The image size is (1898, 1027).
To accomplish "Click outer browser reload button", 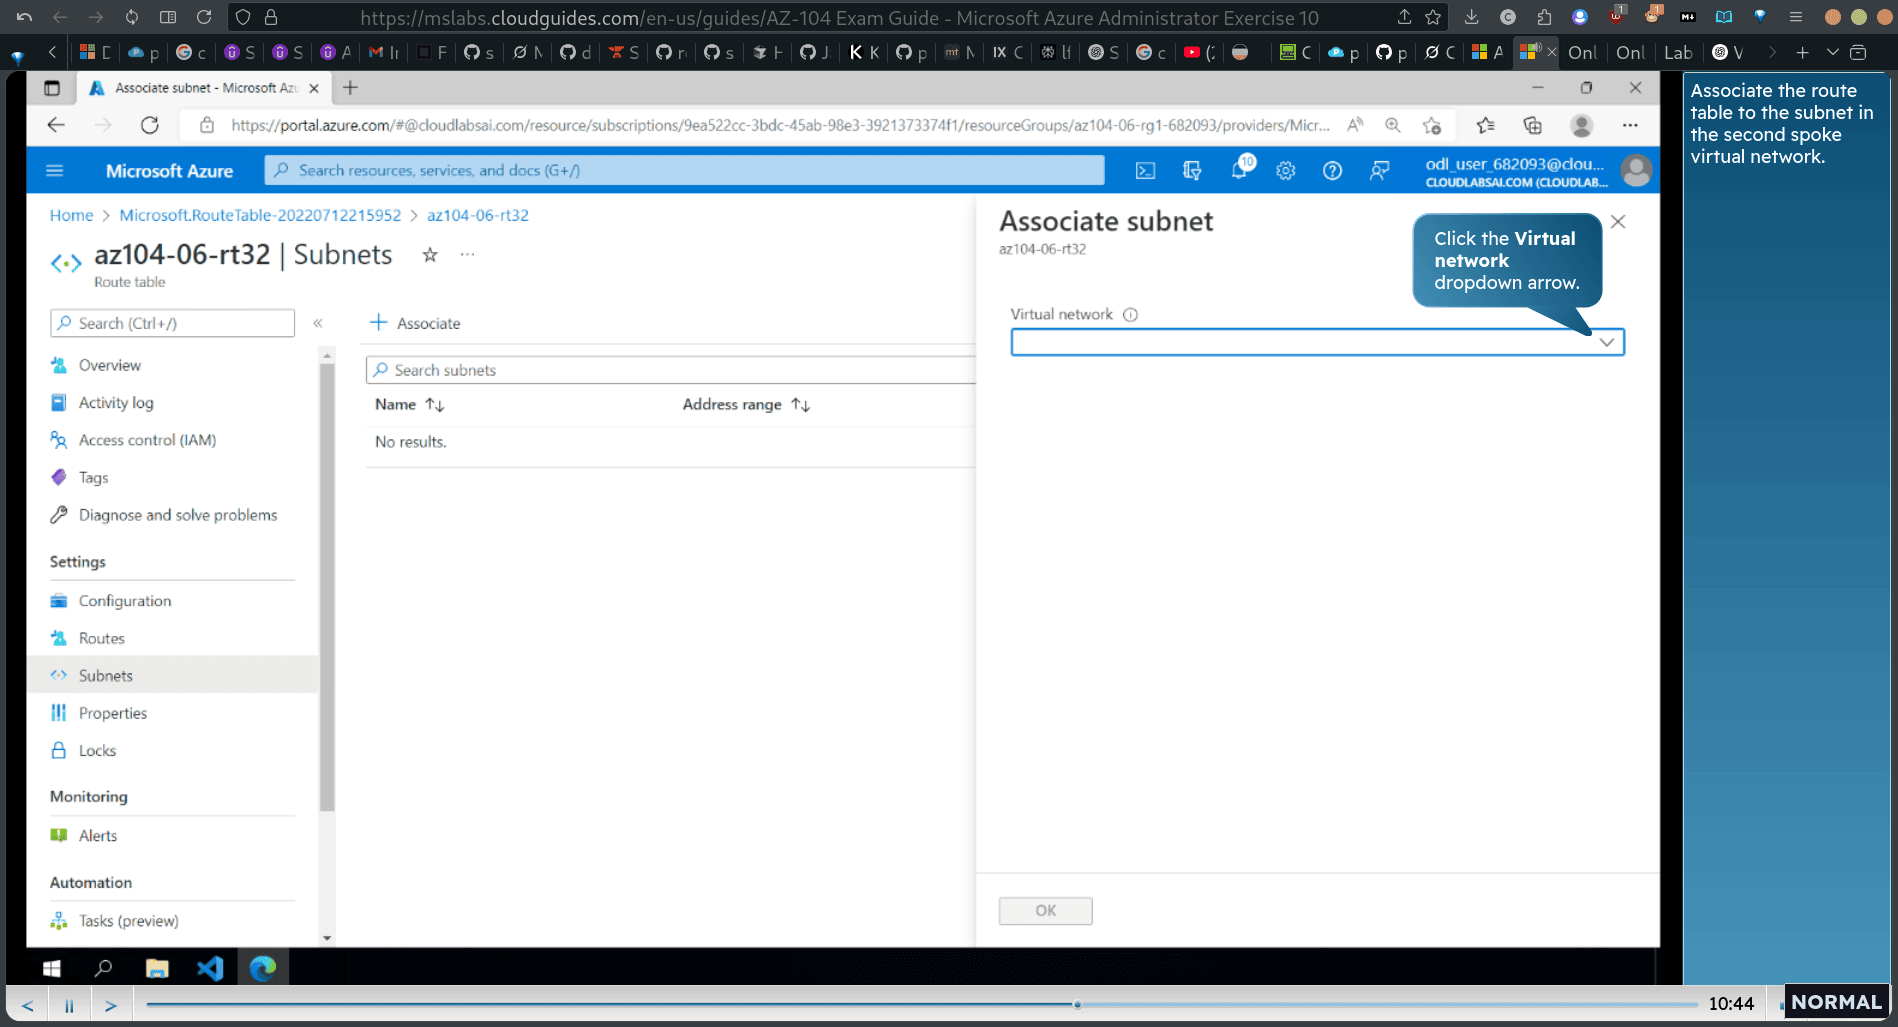I will click(x=204, y=17).
